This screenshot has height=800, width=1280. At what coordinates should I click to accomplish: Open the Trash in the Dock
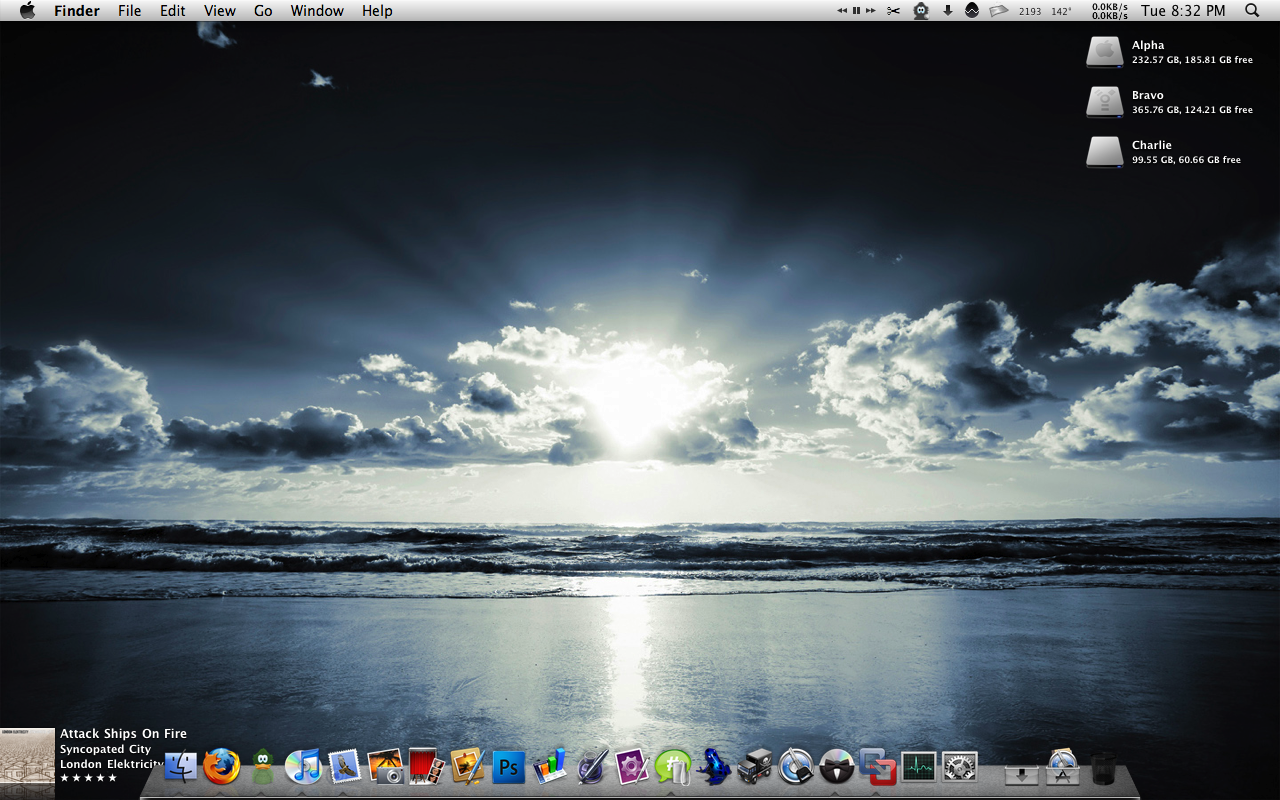[x=1103, y=768]
